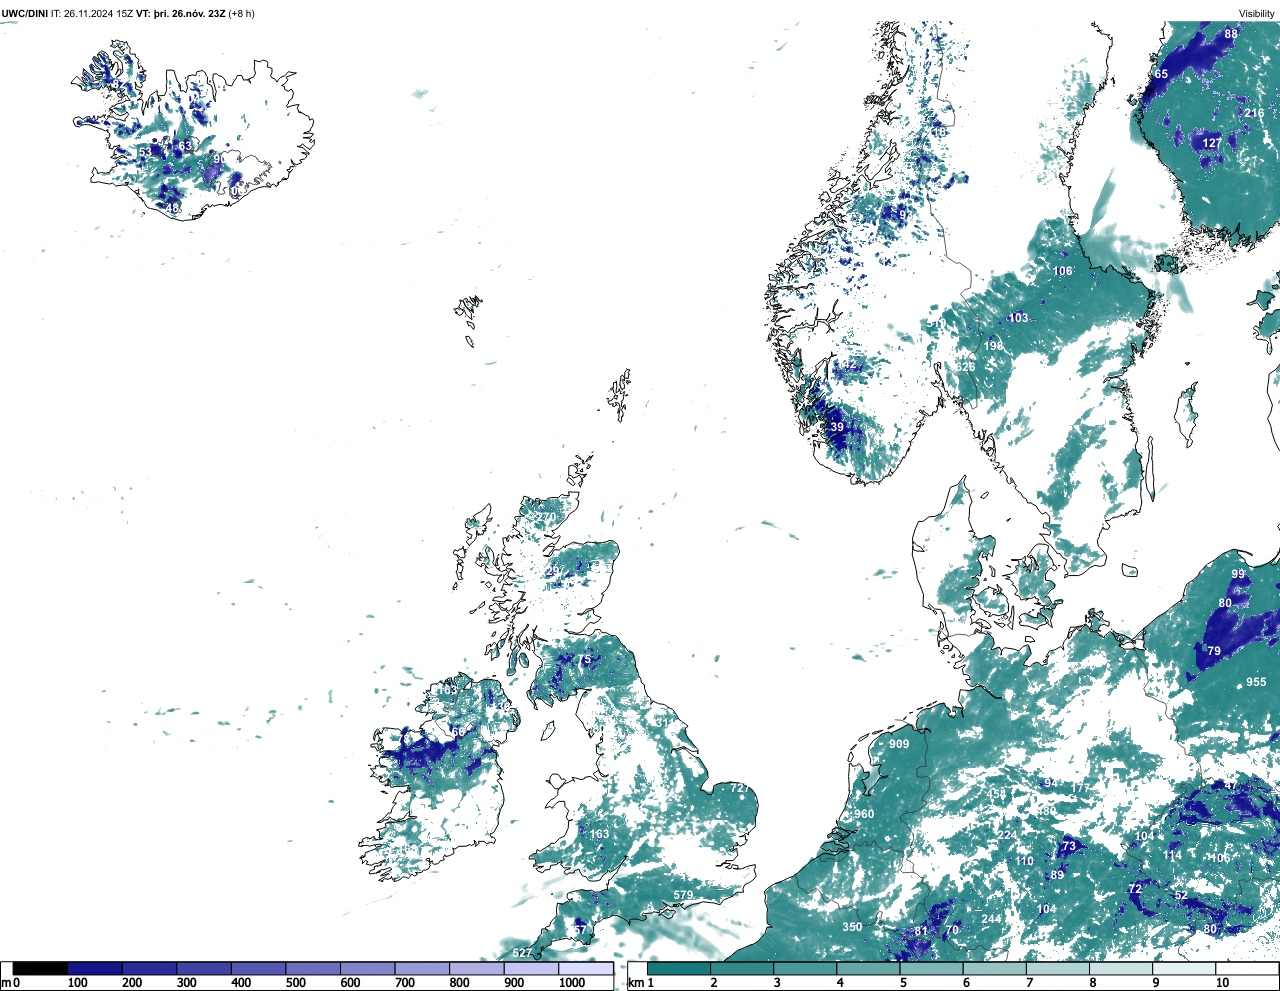Click the '(+8 h)' forecast offset text
Image resolution: width=1280 pixels, height=991 pixels.
(241, 13)
